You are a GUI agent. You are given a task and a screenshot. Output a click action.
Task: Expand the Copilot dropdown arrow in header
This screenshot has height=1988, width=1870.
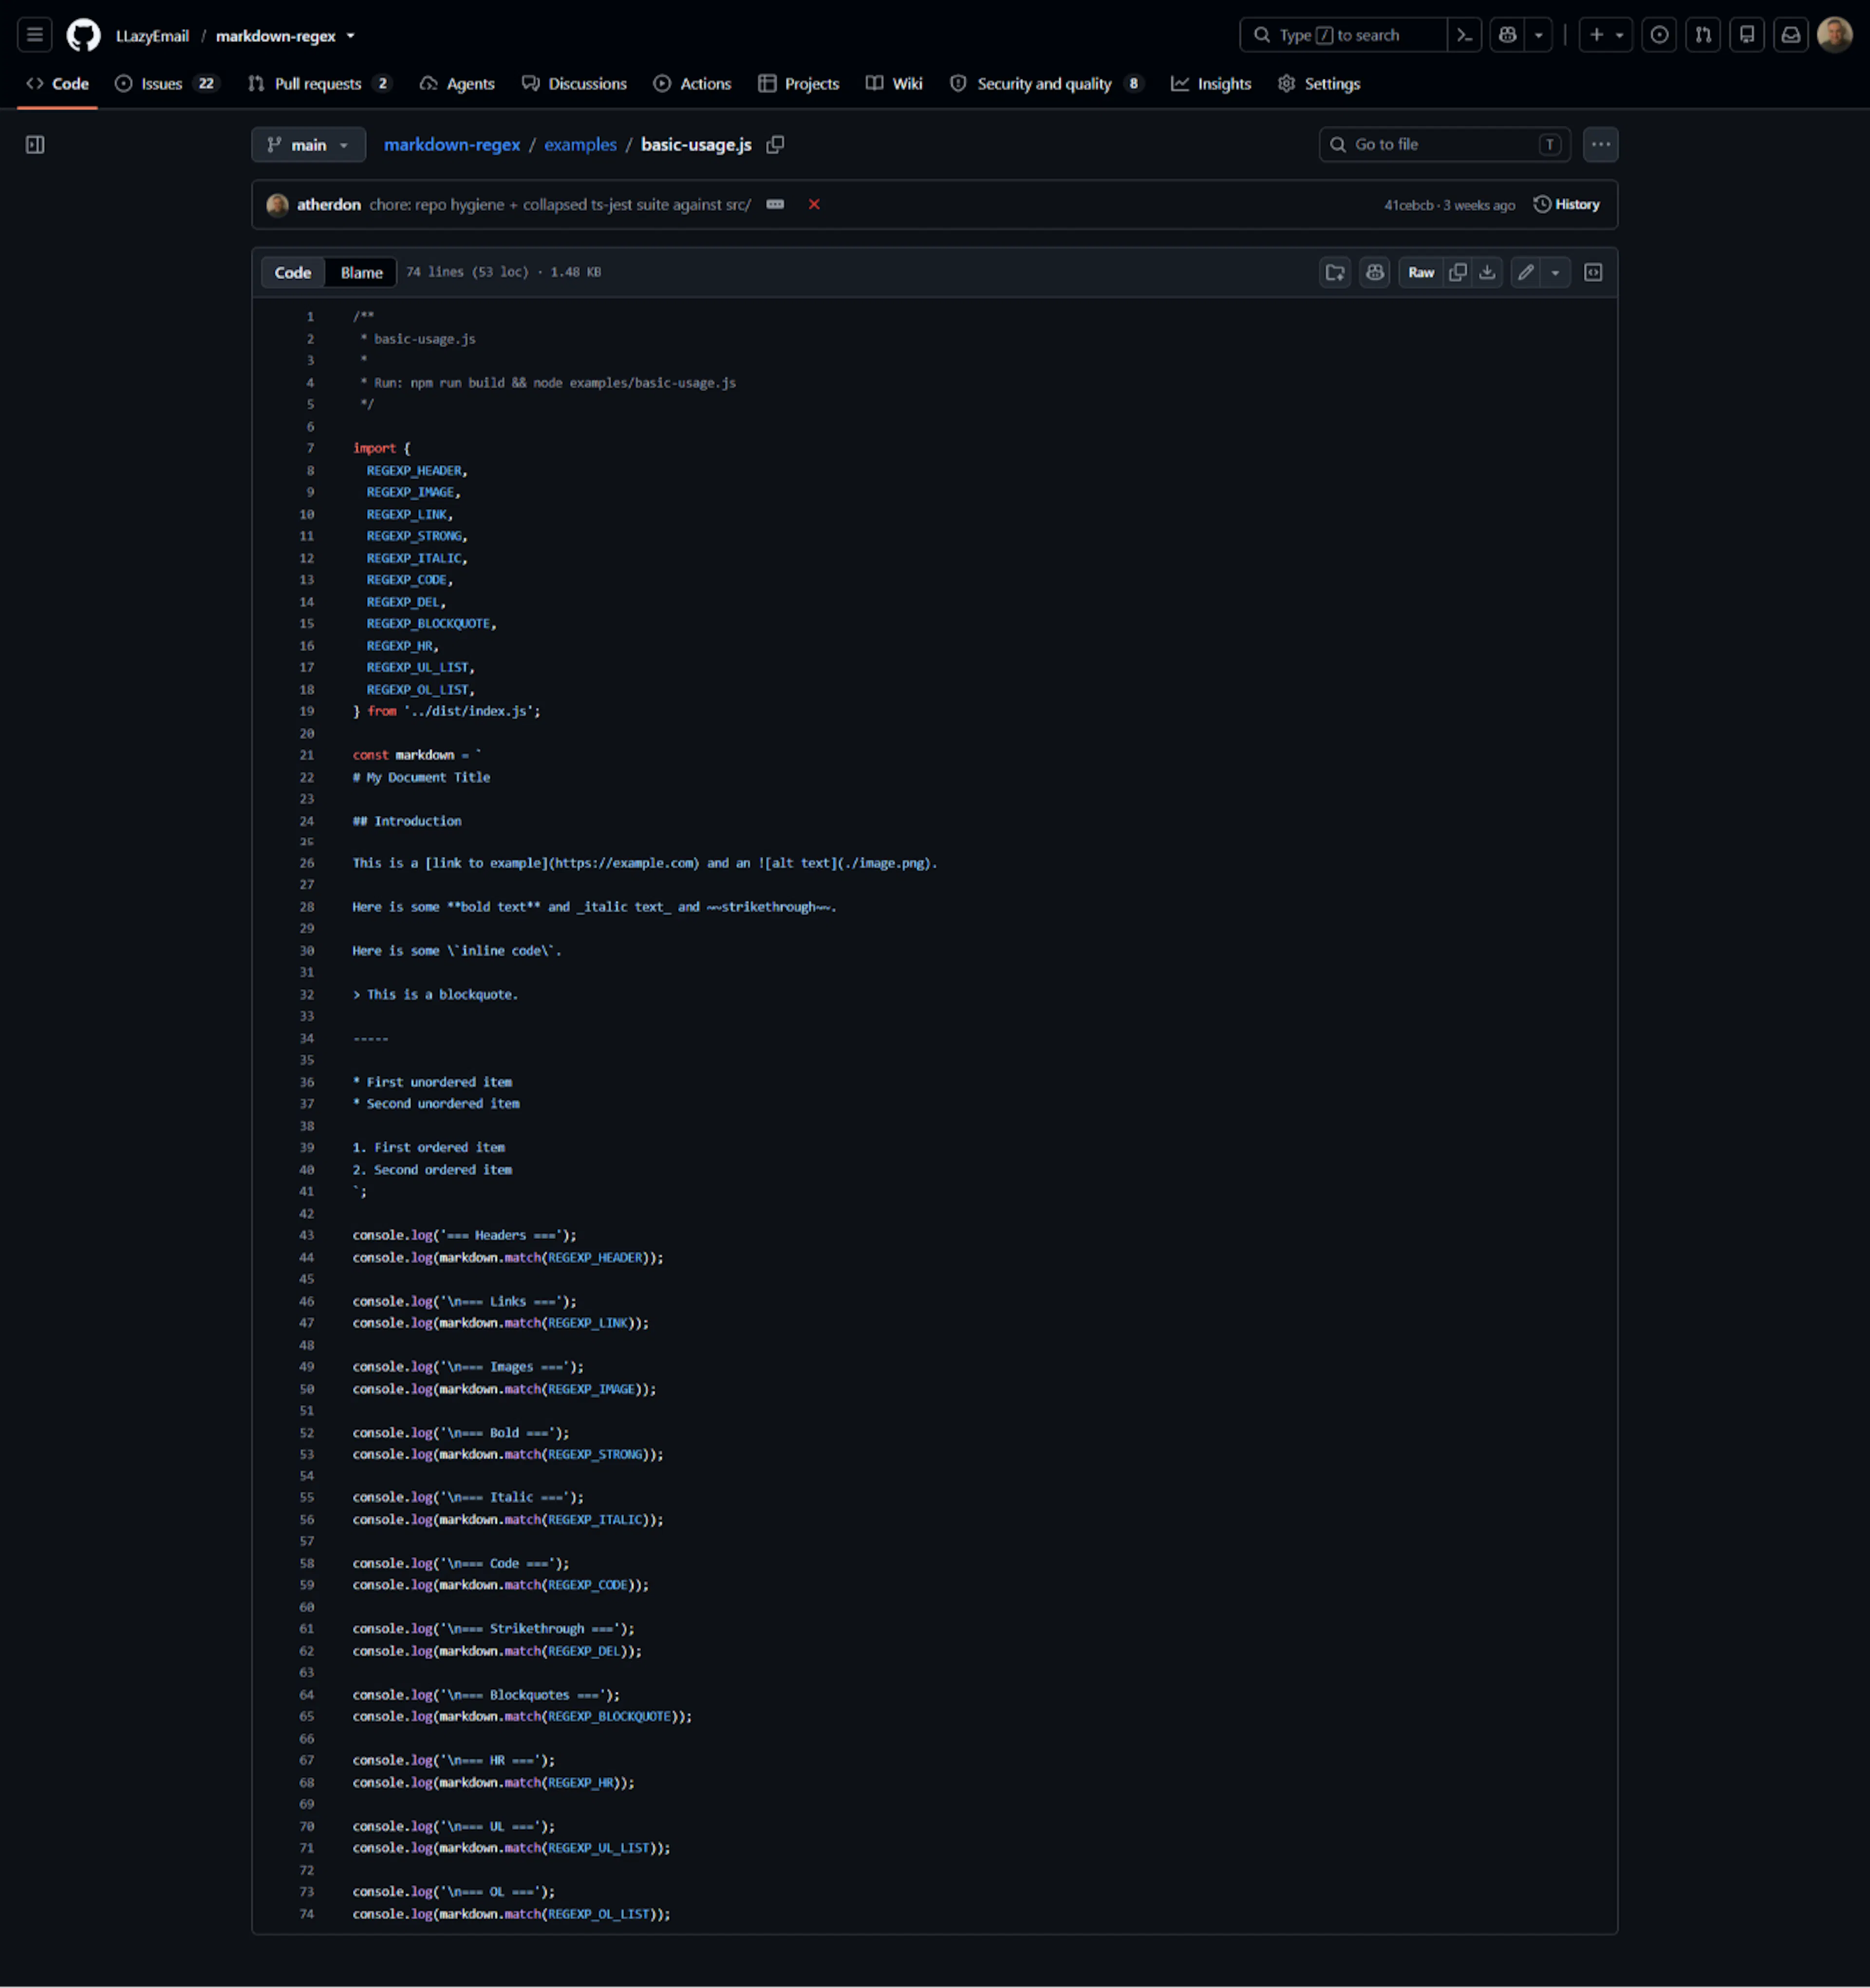[1539, 35]
